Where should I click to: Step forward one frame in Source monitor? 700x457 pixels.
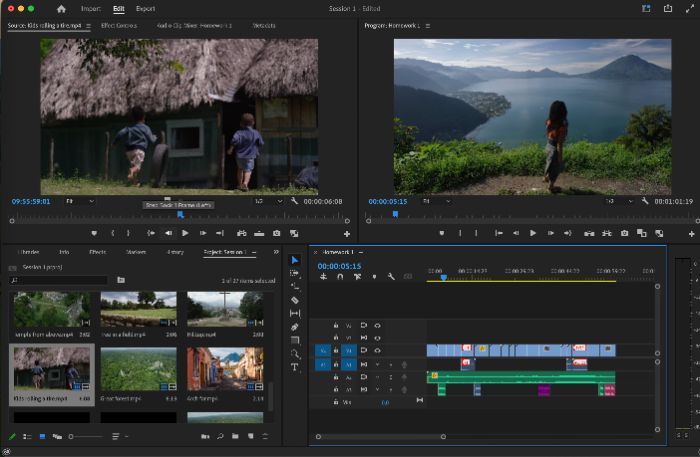click(x=203, y=233)
